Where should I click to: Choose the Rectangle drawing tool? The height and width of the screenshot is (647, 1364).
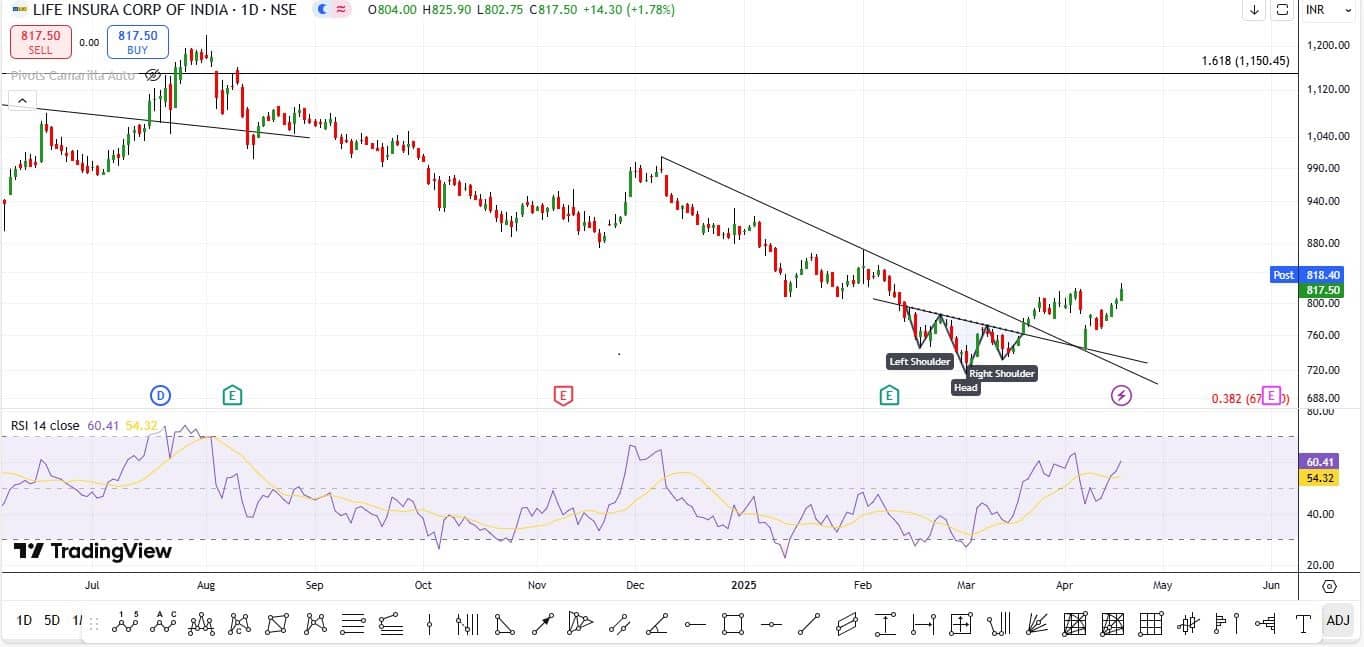tap(732, 624)
